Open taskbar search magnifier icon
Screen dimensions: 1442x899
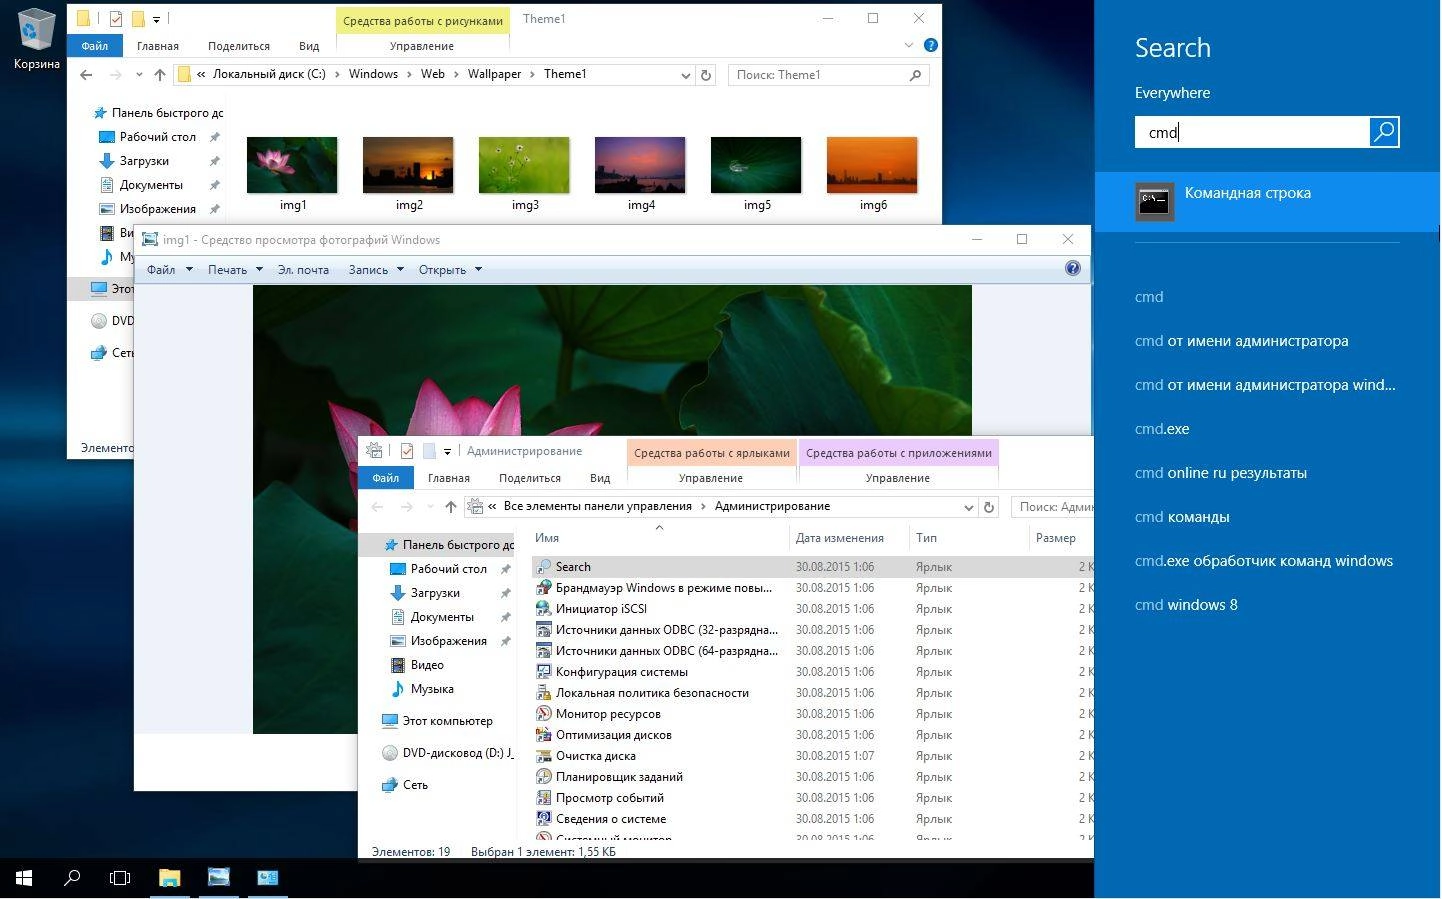point(72,878)
